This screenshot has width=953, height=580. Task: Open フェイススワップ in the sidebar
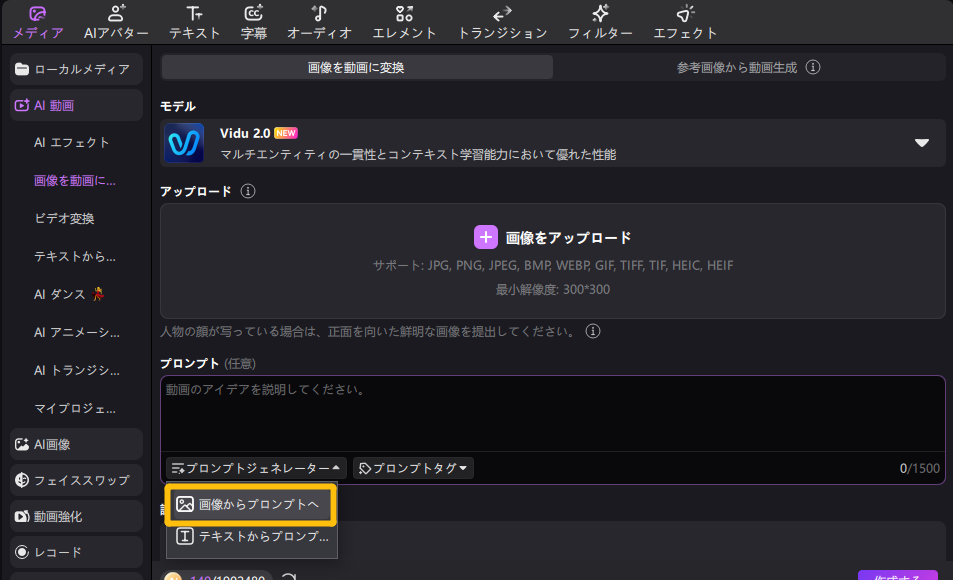pos(76,480)
